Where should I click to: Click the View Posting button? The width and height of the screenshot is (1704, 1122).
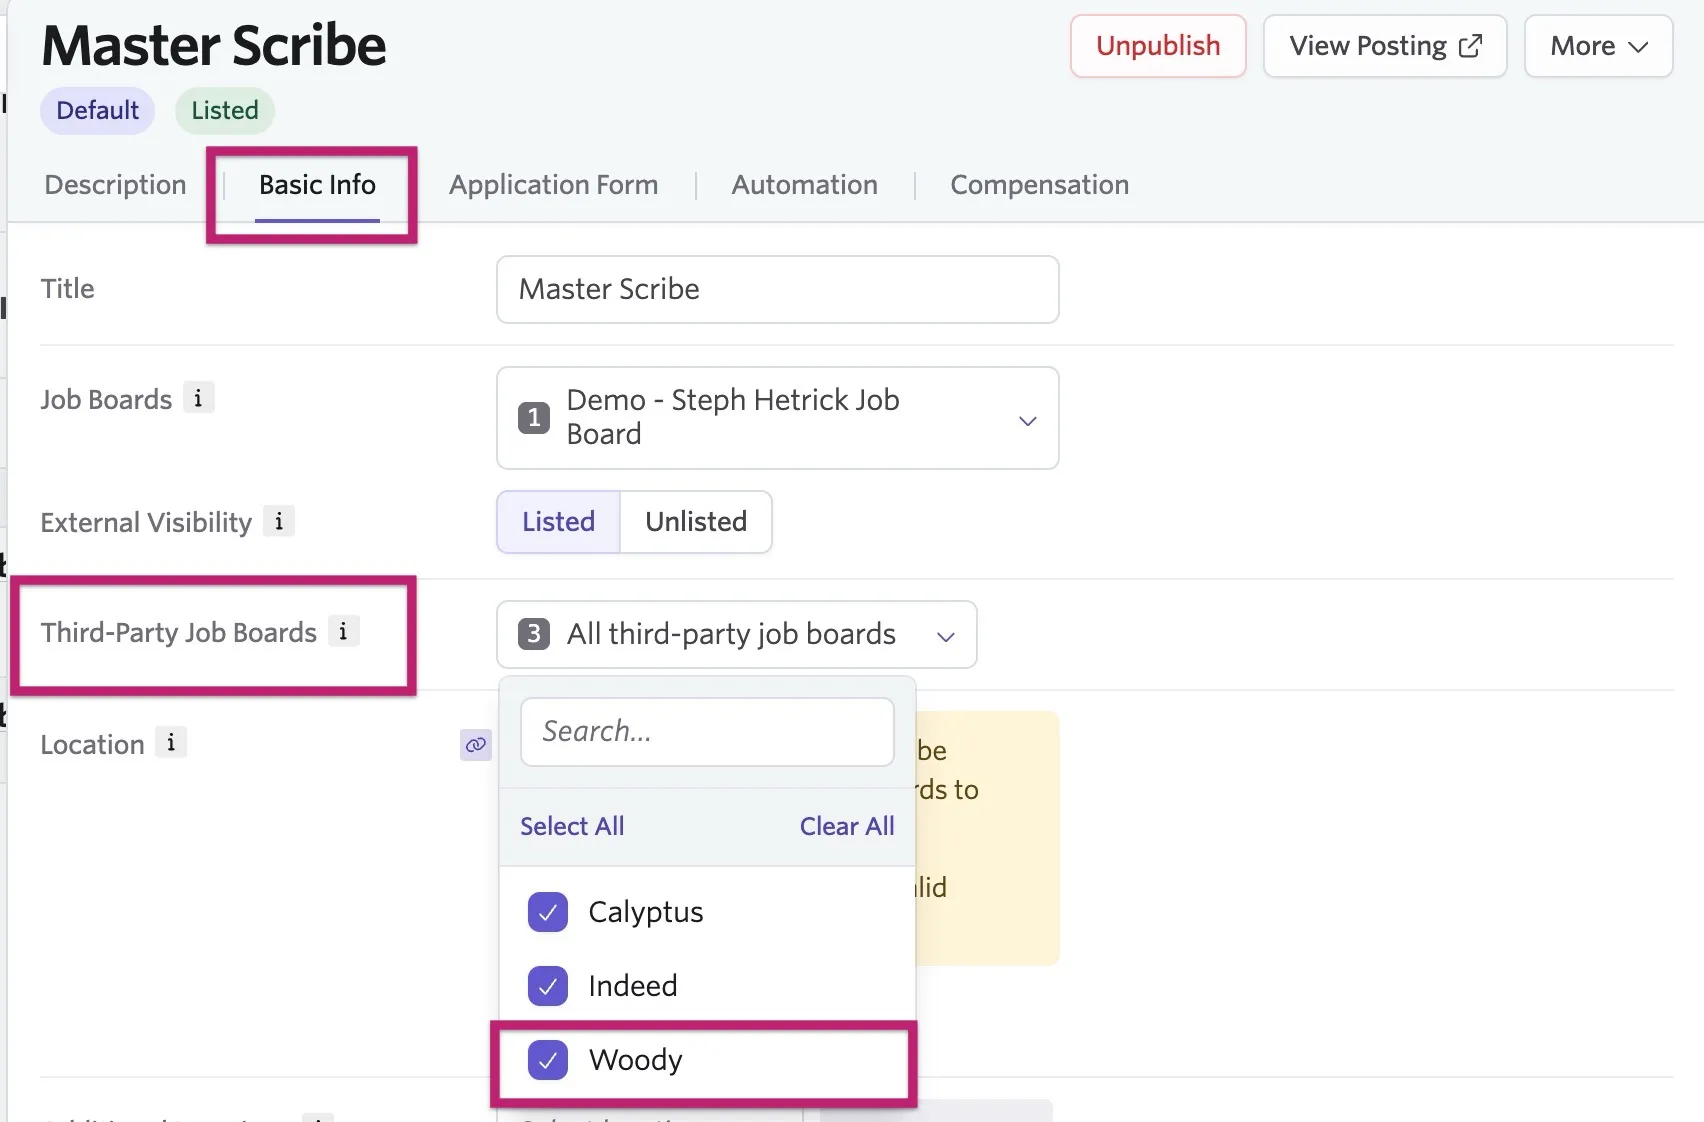coord(1385,46)
